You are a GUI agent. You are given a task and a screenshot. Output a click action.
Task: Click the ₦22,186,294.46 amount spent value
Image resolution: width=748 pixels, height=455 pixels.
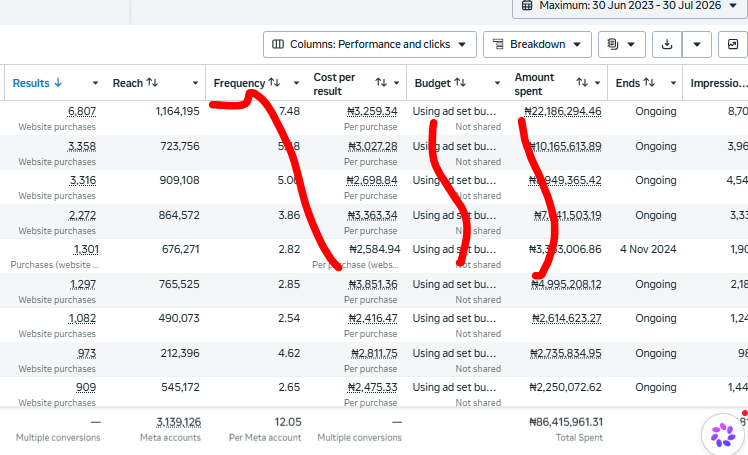tap(562, 112)
